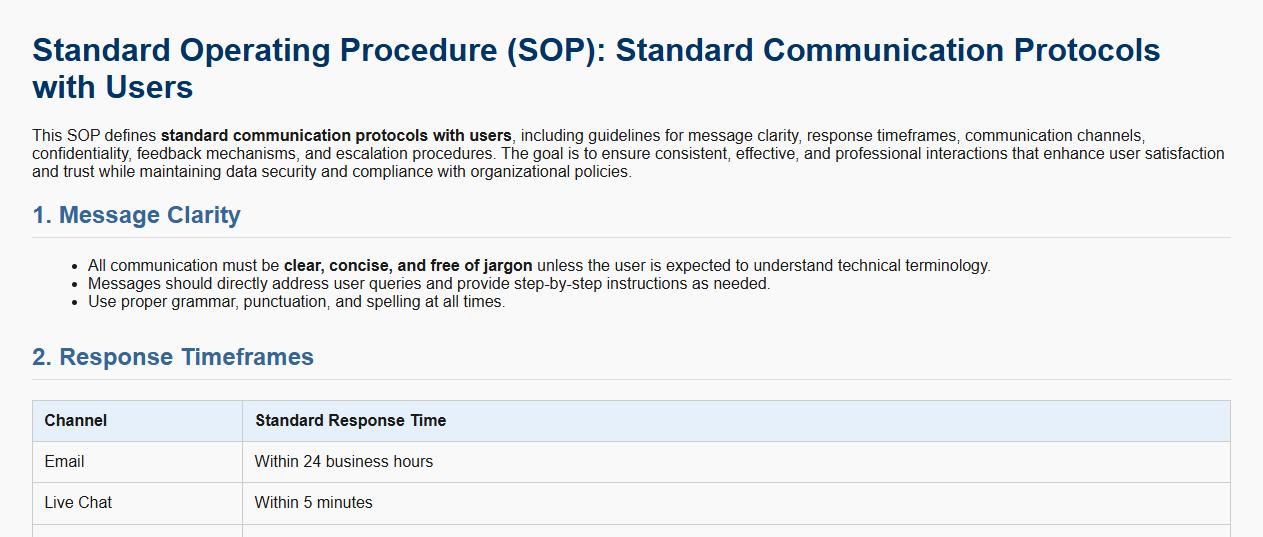The height and width of the screenshot is (537, 1263).
Task: Click the '1. Message Clarity' heading
Action: (136, 215)
